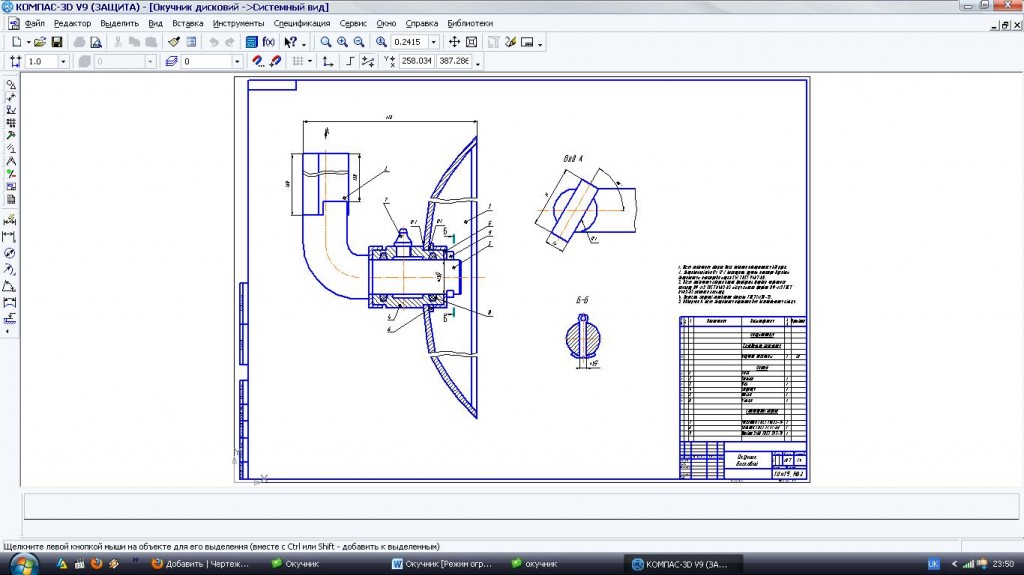Open the Designations panel icon in the left toolbar
Viewport: 1024px width, 575px height.
[x=10, y=110]
